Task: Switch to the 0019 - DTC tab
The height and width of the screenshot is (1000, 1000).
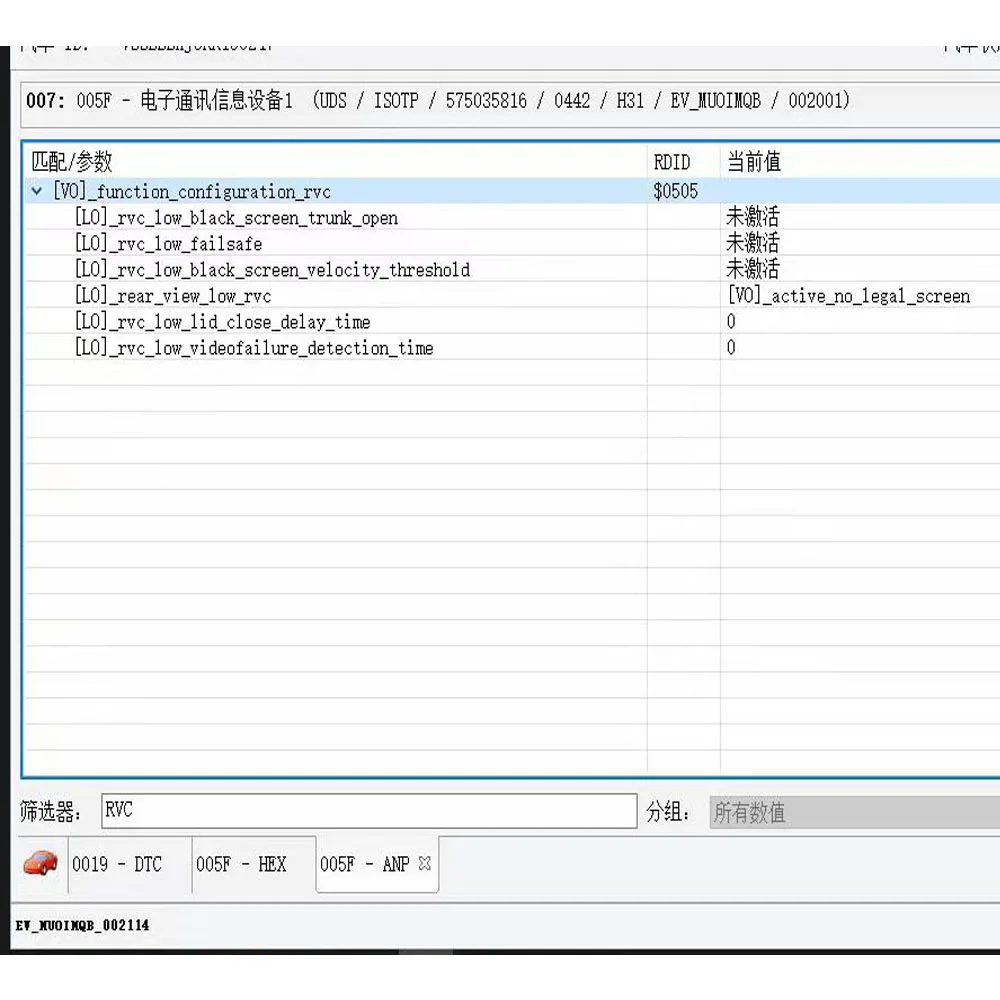Action: point(117,864)
